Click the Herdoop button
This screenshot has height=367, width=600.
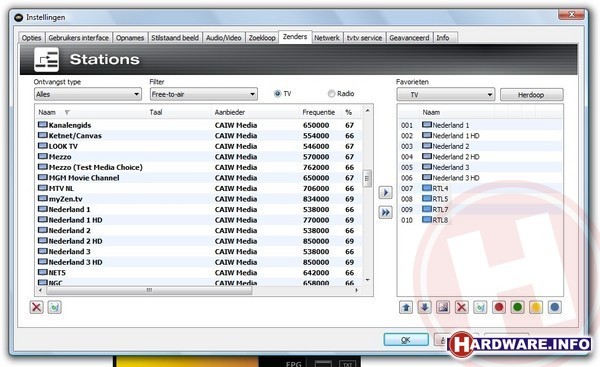point(531,95)
